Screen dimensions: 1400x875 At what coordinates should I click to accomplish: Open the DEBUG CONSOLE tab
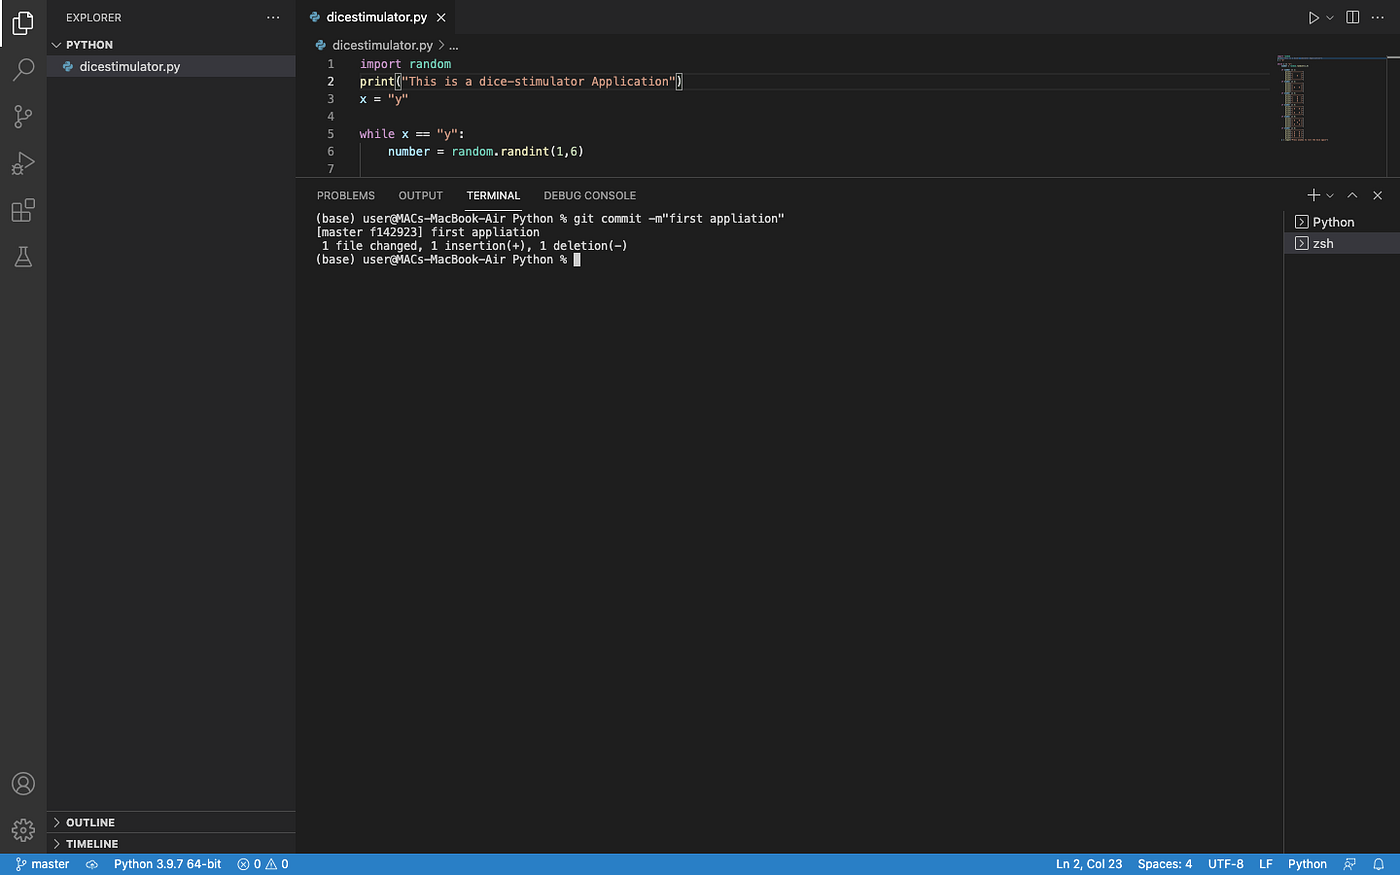click(x=589, y=195)
